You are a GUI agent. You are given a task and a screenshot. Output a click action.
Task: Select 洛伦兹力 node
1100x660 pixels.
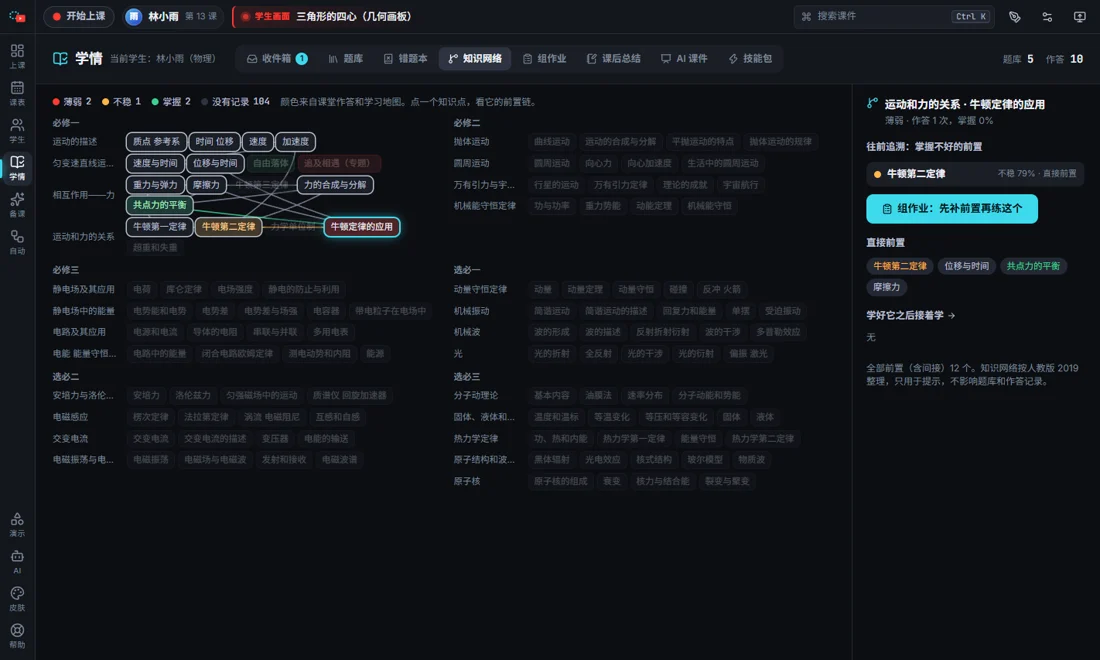click(x=193, y=396)
